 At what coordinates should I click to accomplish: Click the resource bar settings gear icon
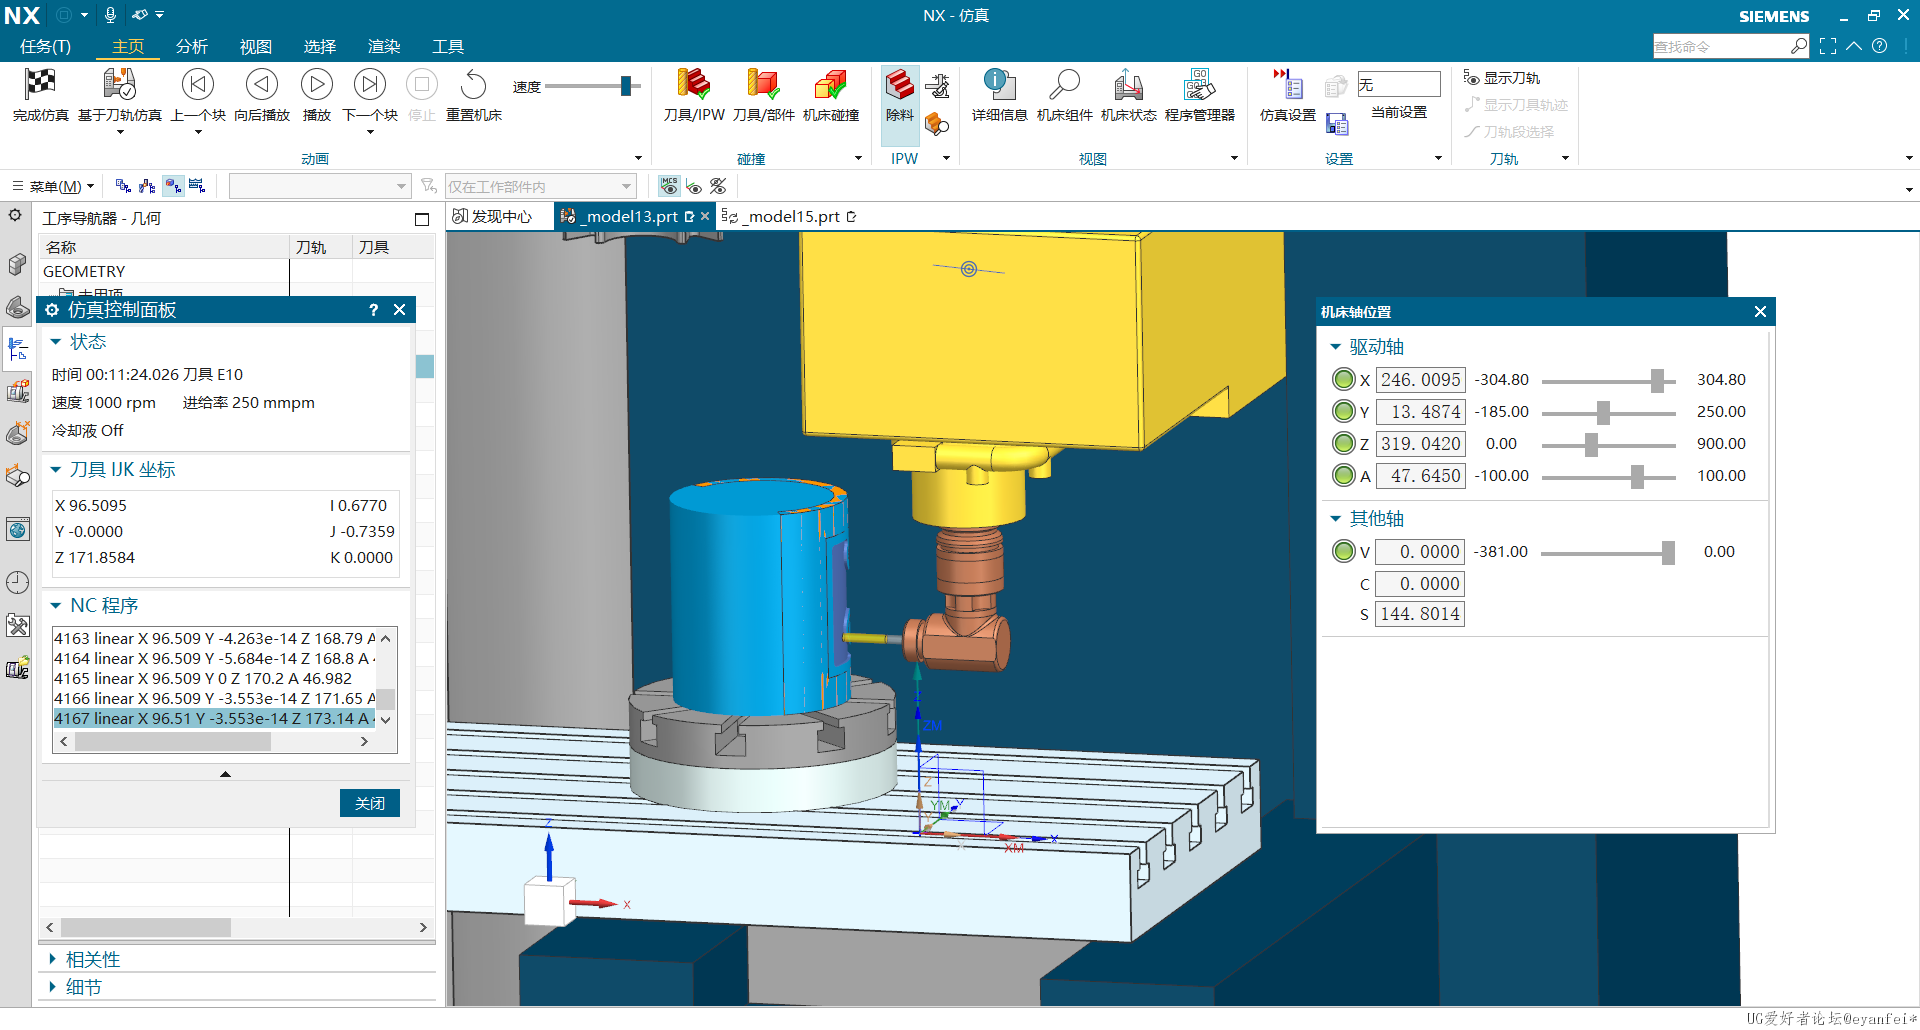coord(15,214)
